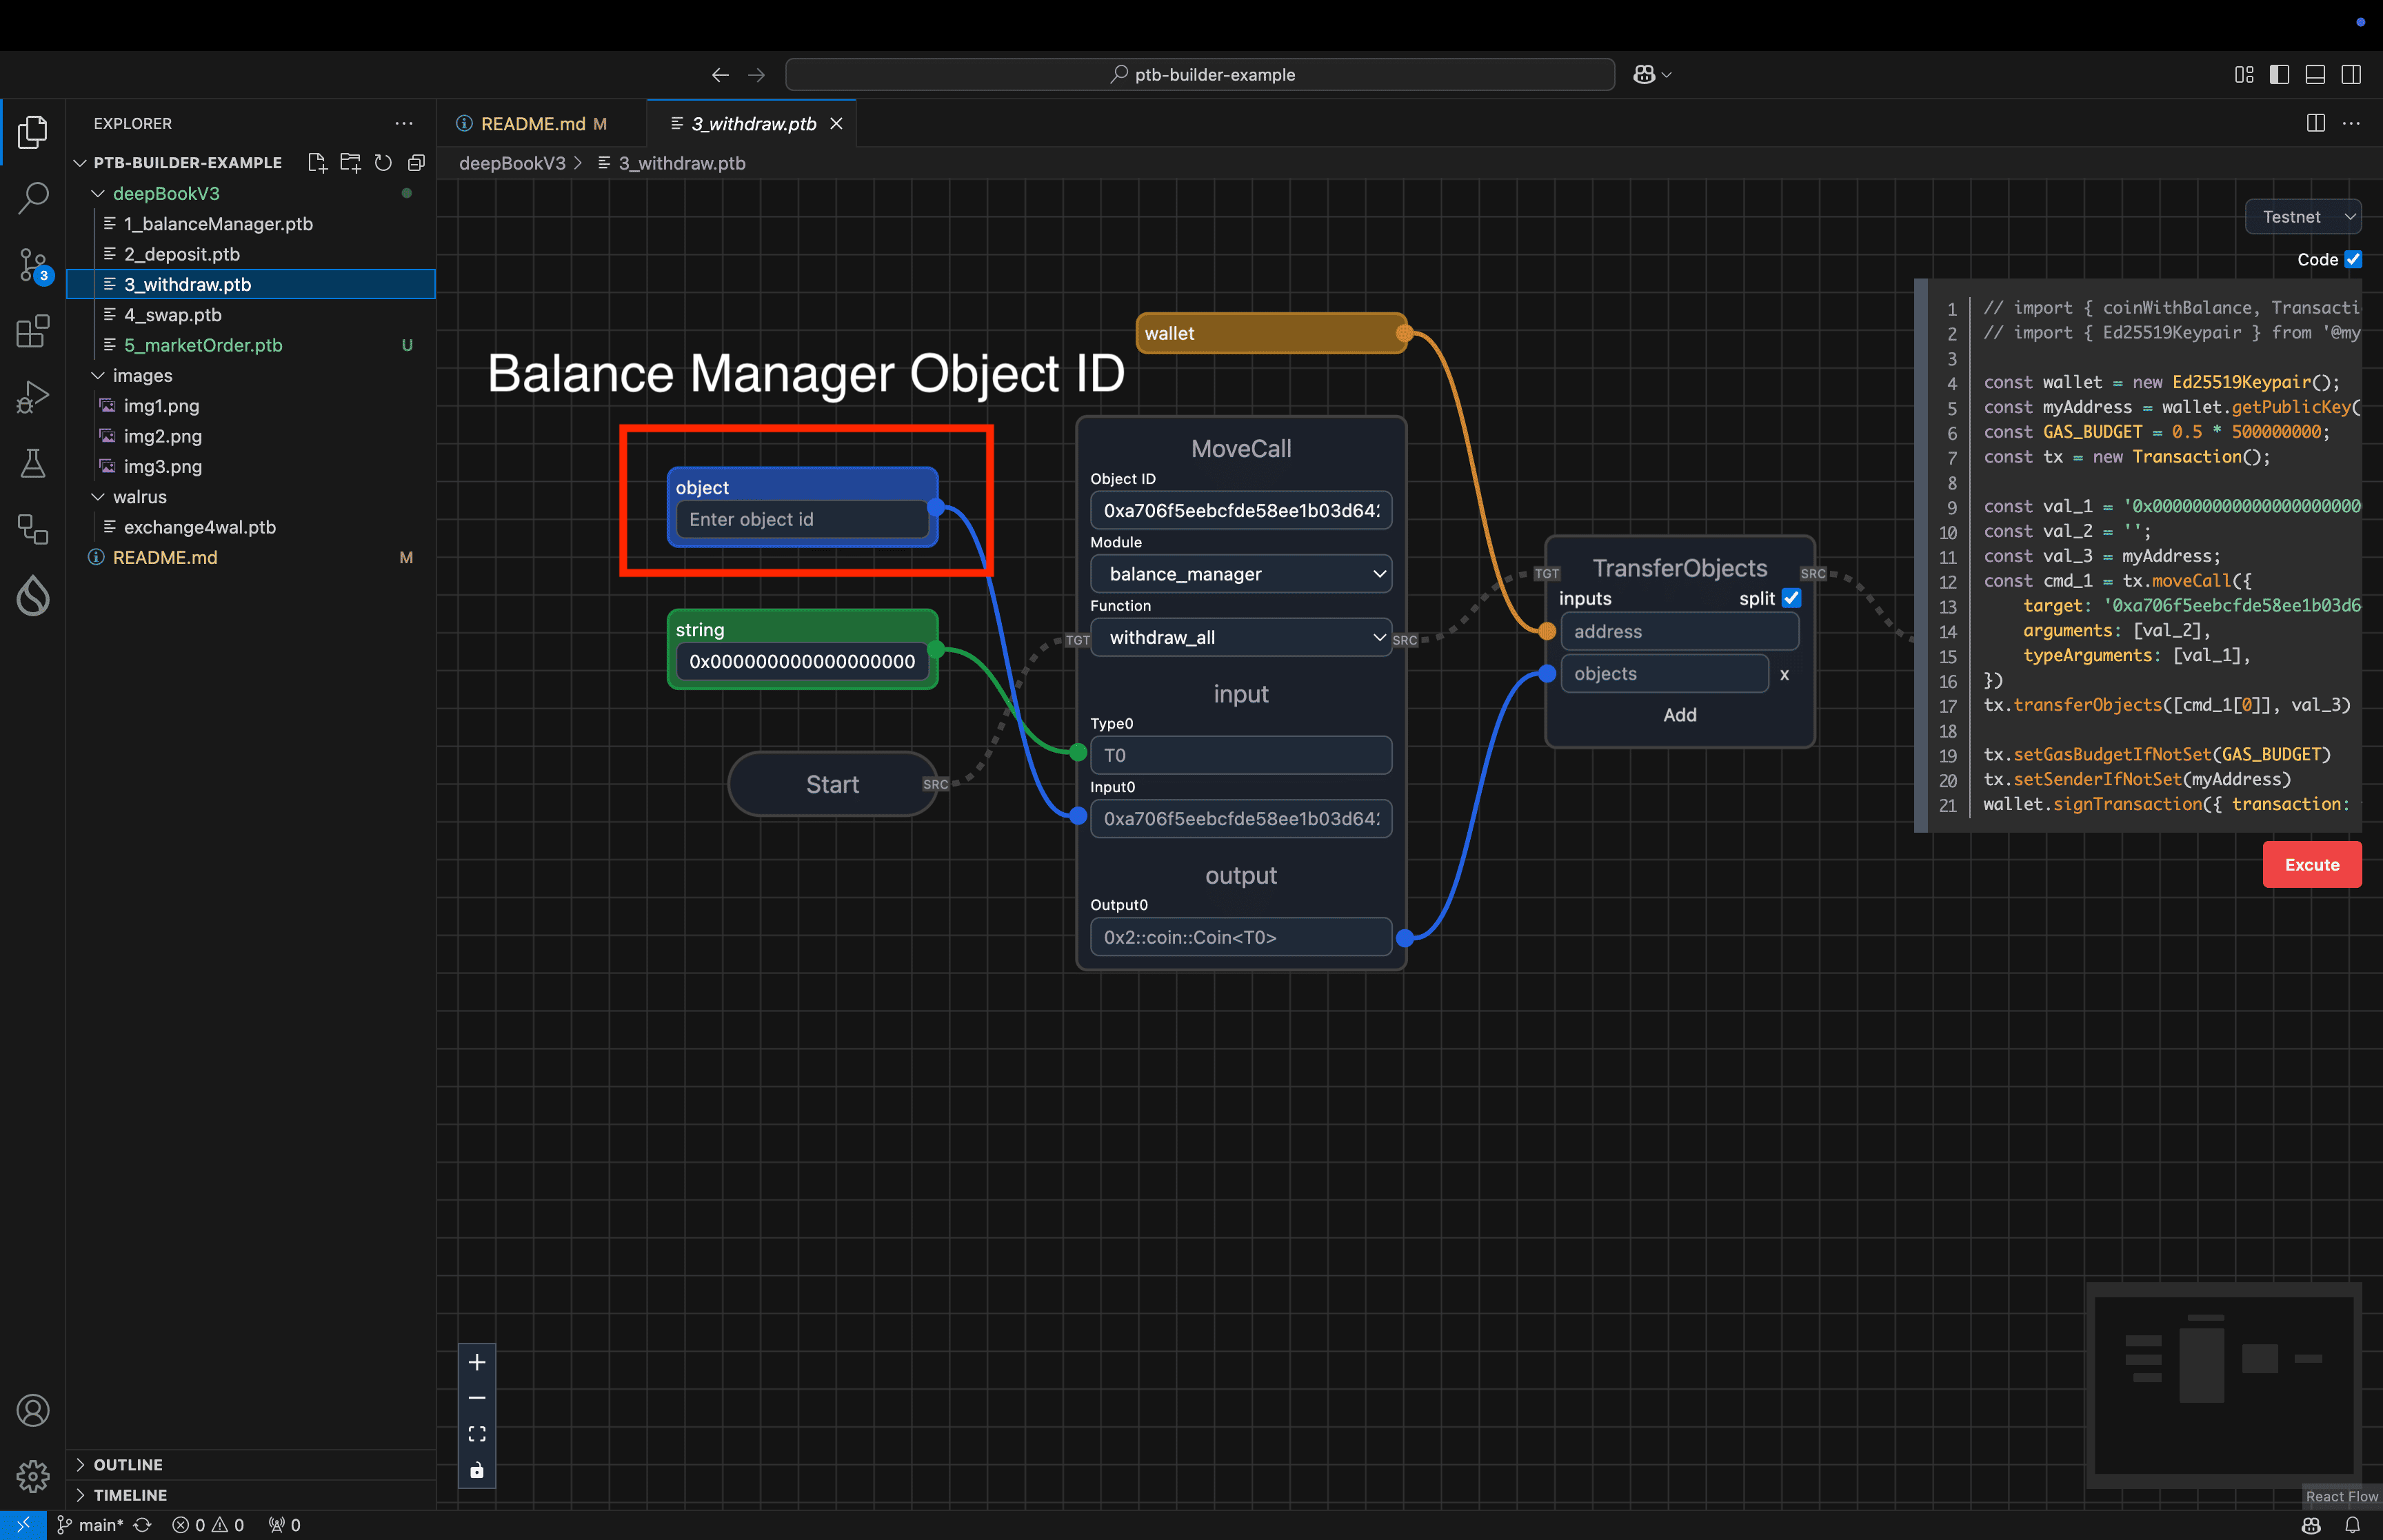Open the Extensions view icon
The image size is (2383, 1540).
[33, 331]
